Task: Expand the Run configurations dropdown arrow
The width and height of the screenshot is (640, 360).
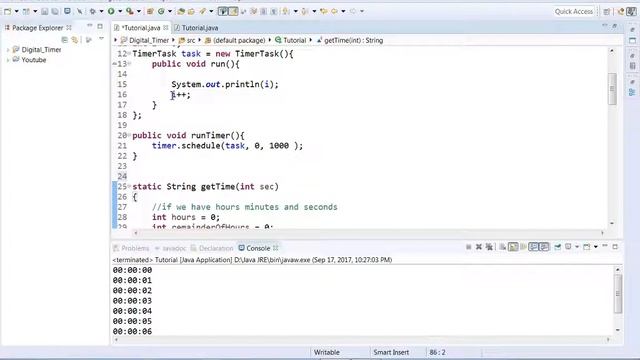Action: coord(120,11)
